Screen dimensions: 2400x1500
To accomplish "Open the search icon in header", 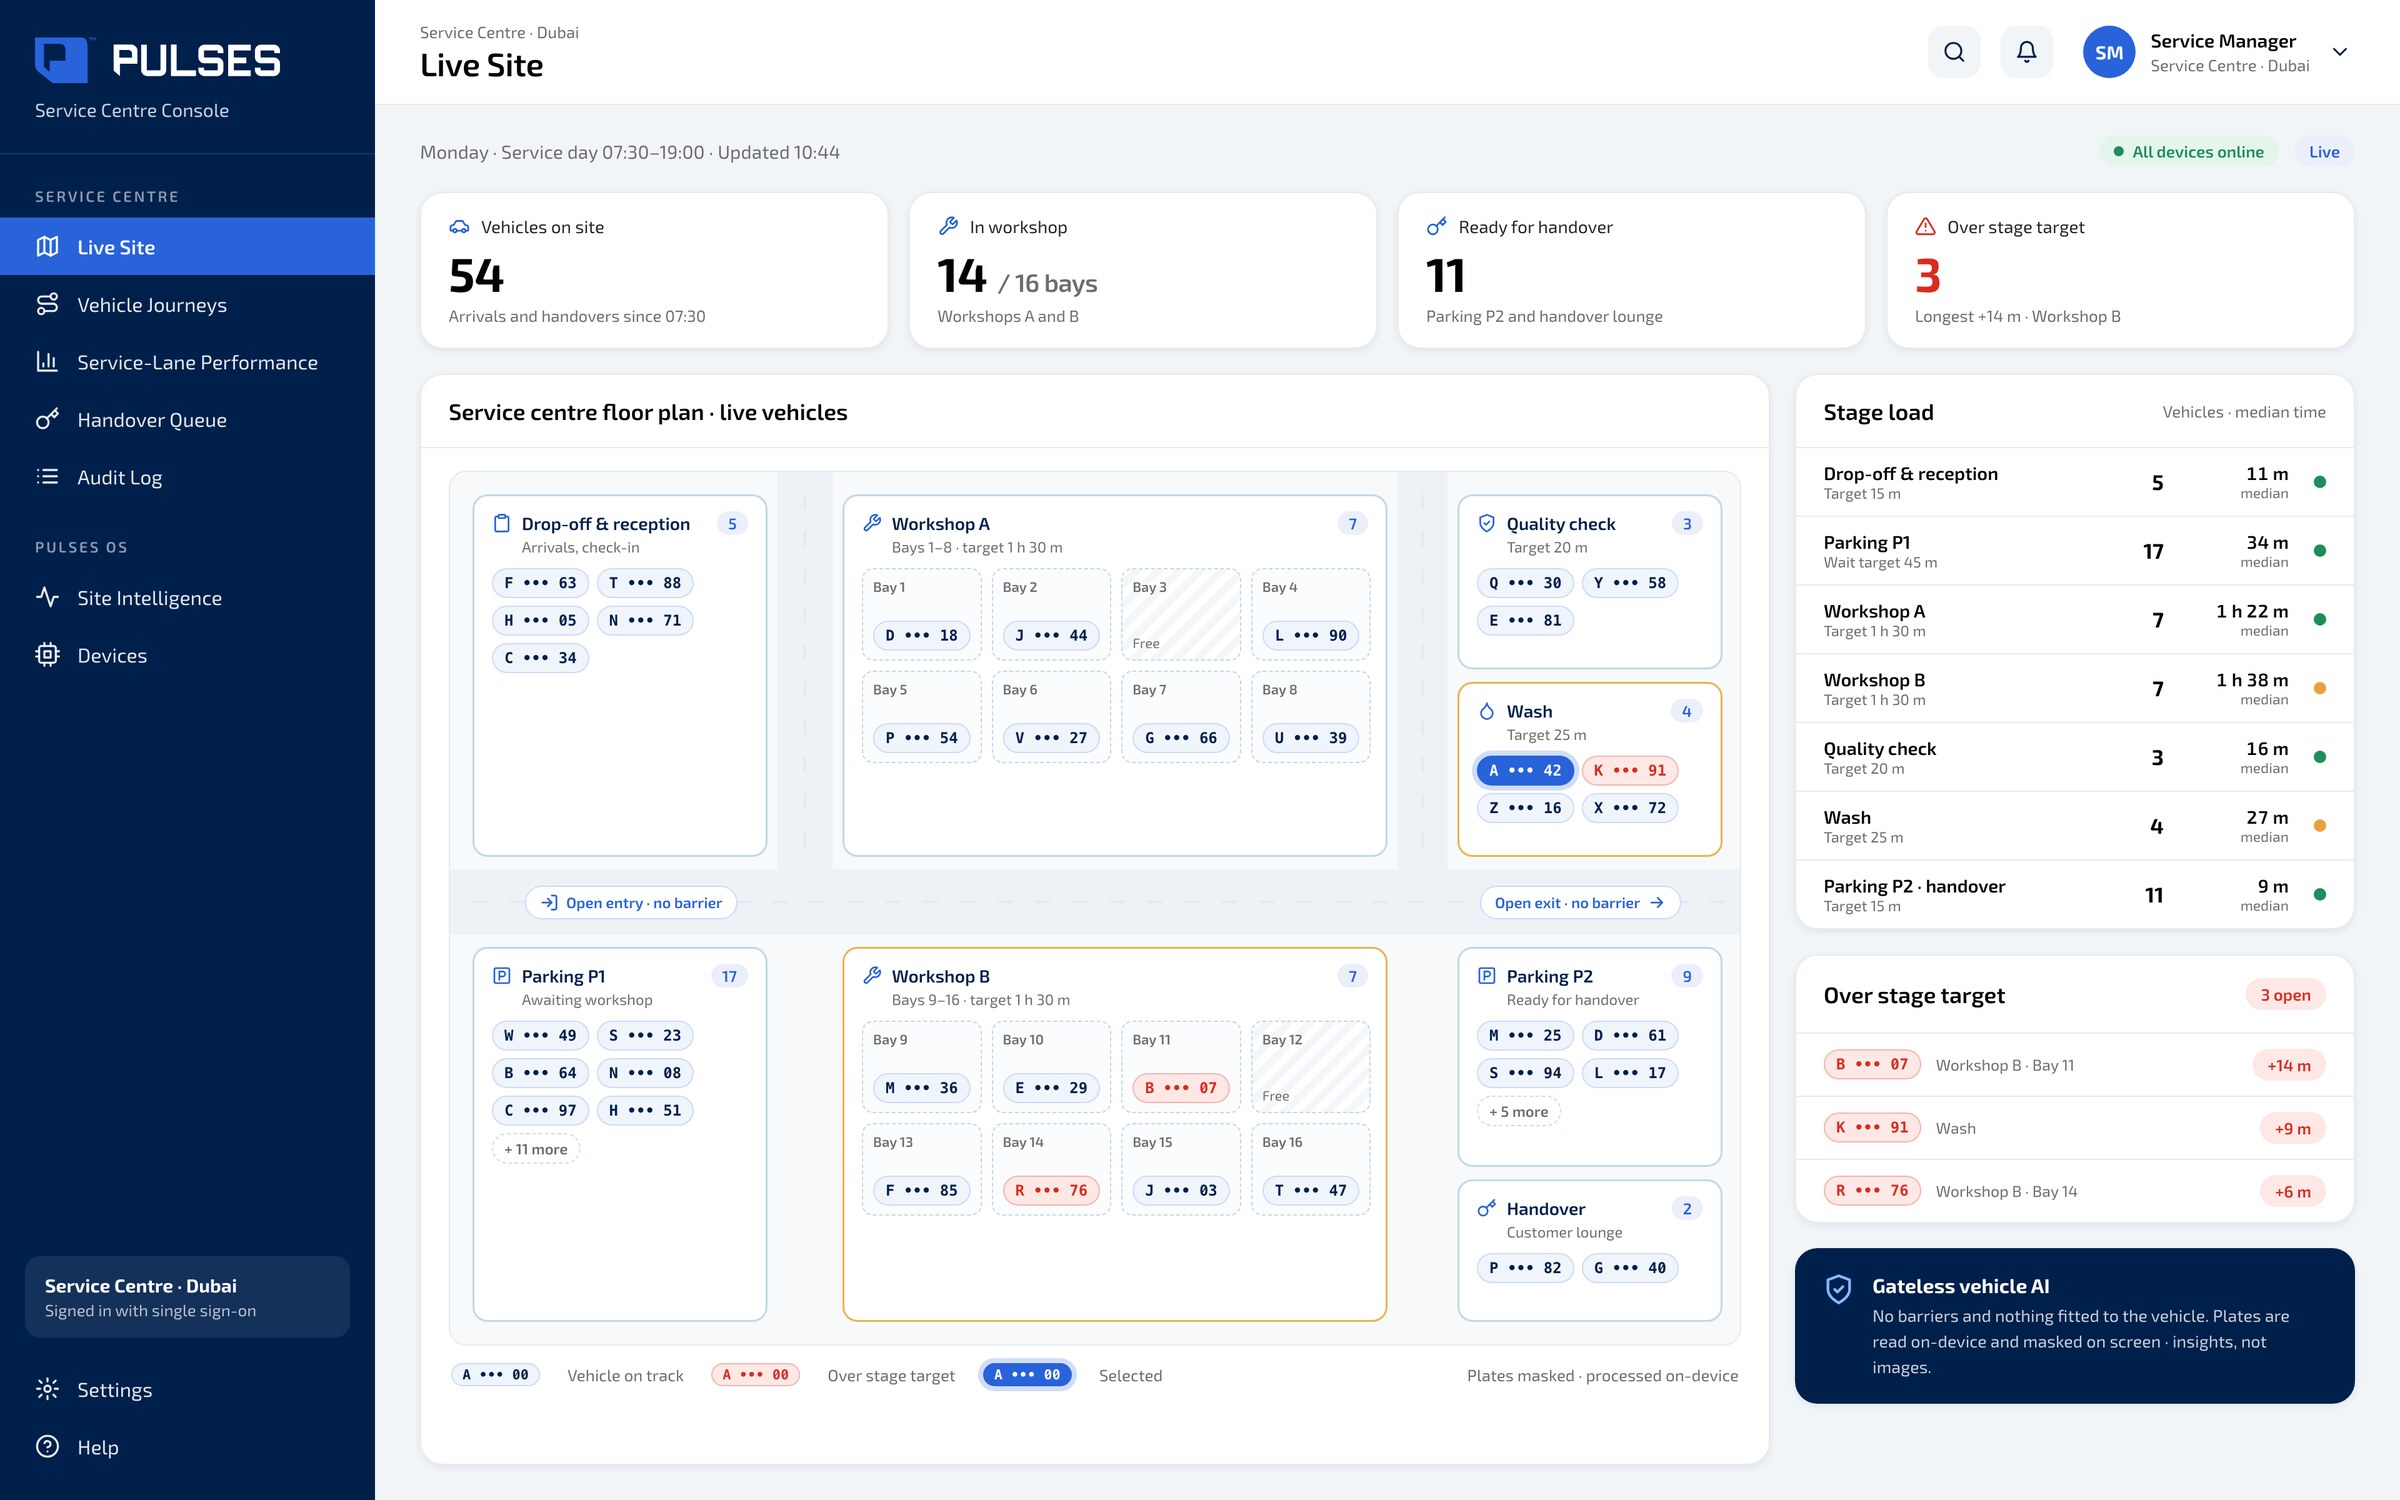I will click(1954, 52).
